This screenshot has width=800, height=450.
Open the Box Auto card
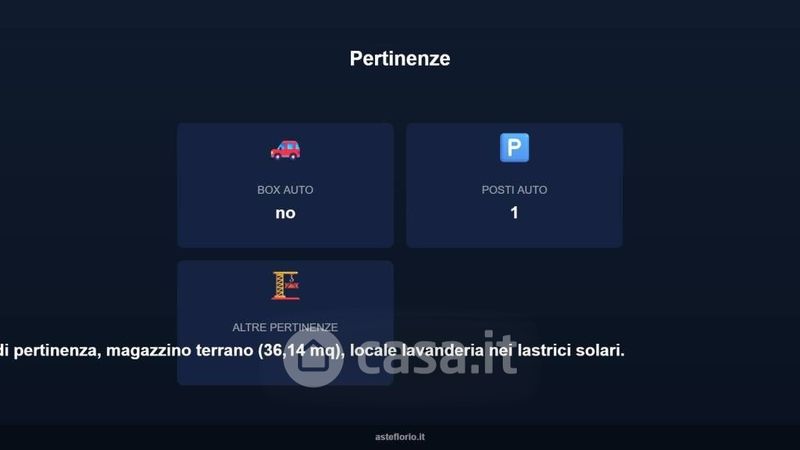(285, 185)
